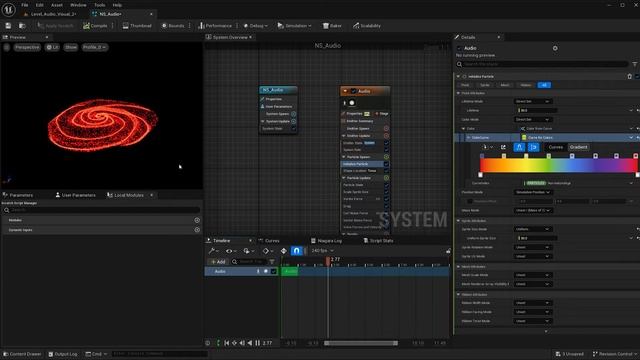Click the Baker toolbar button
This screenshot has width=640, height=360.
(332, 26)
